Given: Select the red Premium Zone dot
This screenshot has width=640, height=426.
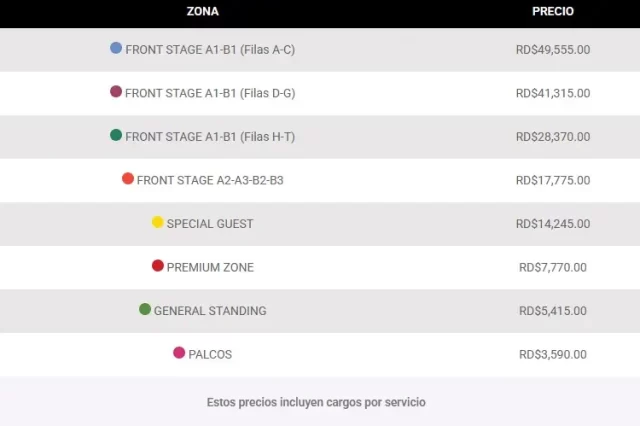Looking at the screenshot, I should pos(158,266).
